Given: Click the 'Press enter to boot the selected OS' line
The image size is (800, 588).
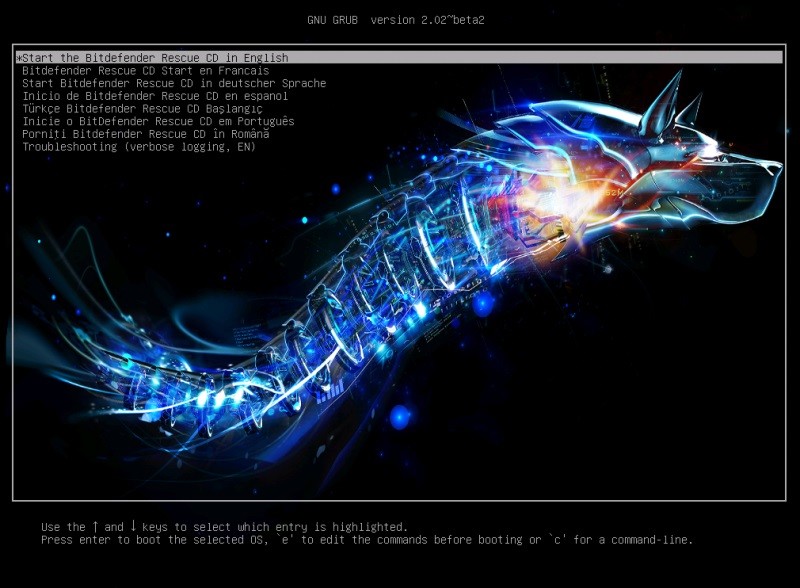Looking at the screenshot, I should (367, 540).
